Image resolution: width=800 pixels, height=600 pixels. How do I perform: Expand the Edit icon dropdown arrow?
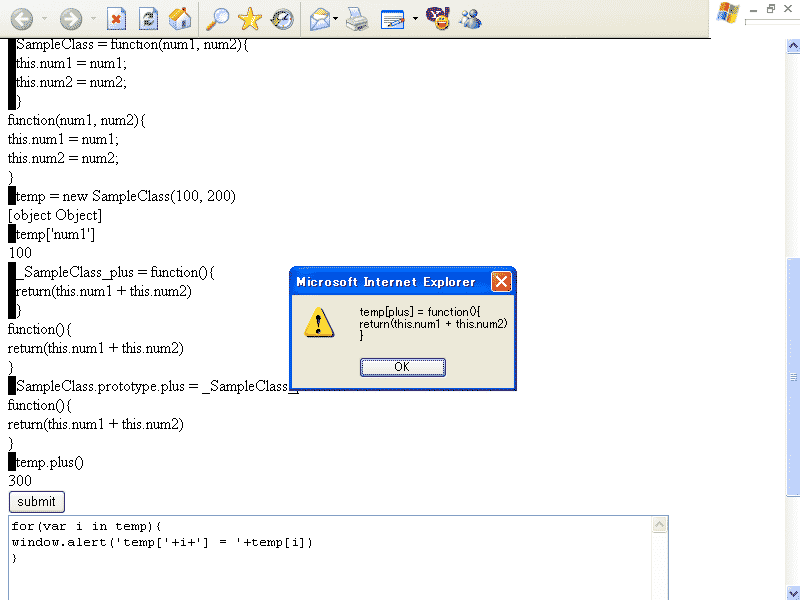(415, 19)
